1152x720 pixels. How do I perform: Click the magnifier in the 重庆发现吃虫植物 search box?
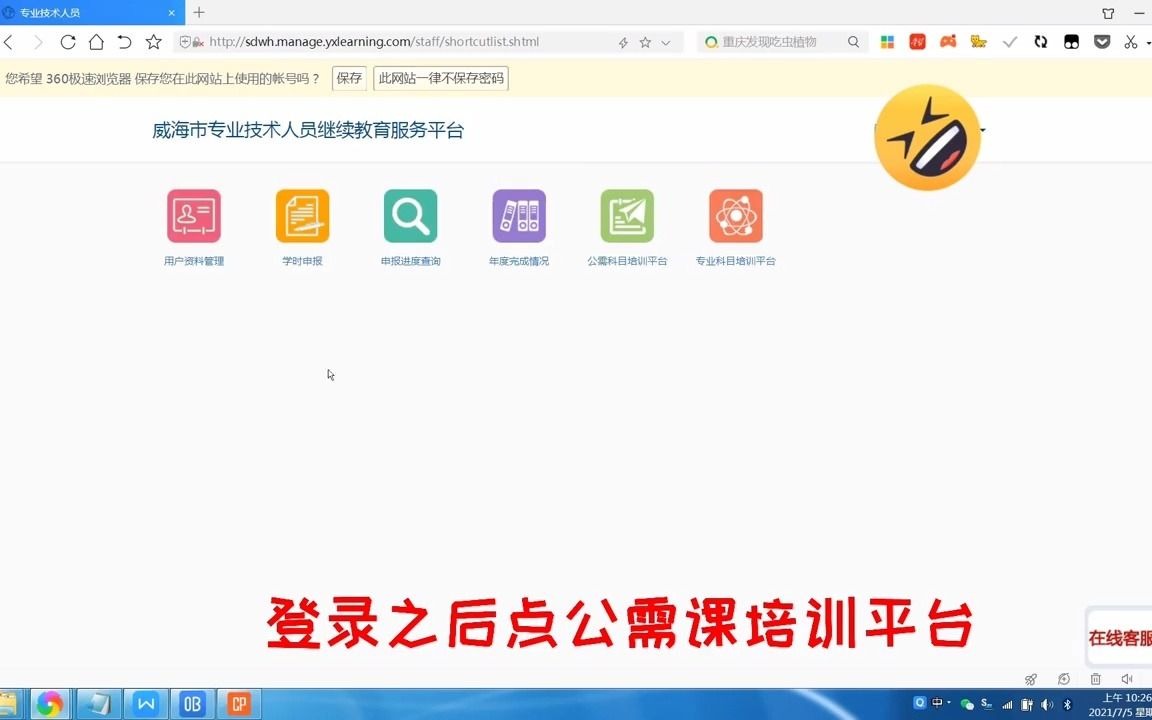(x=852, y=42)
